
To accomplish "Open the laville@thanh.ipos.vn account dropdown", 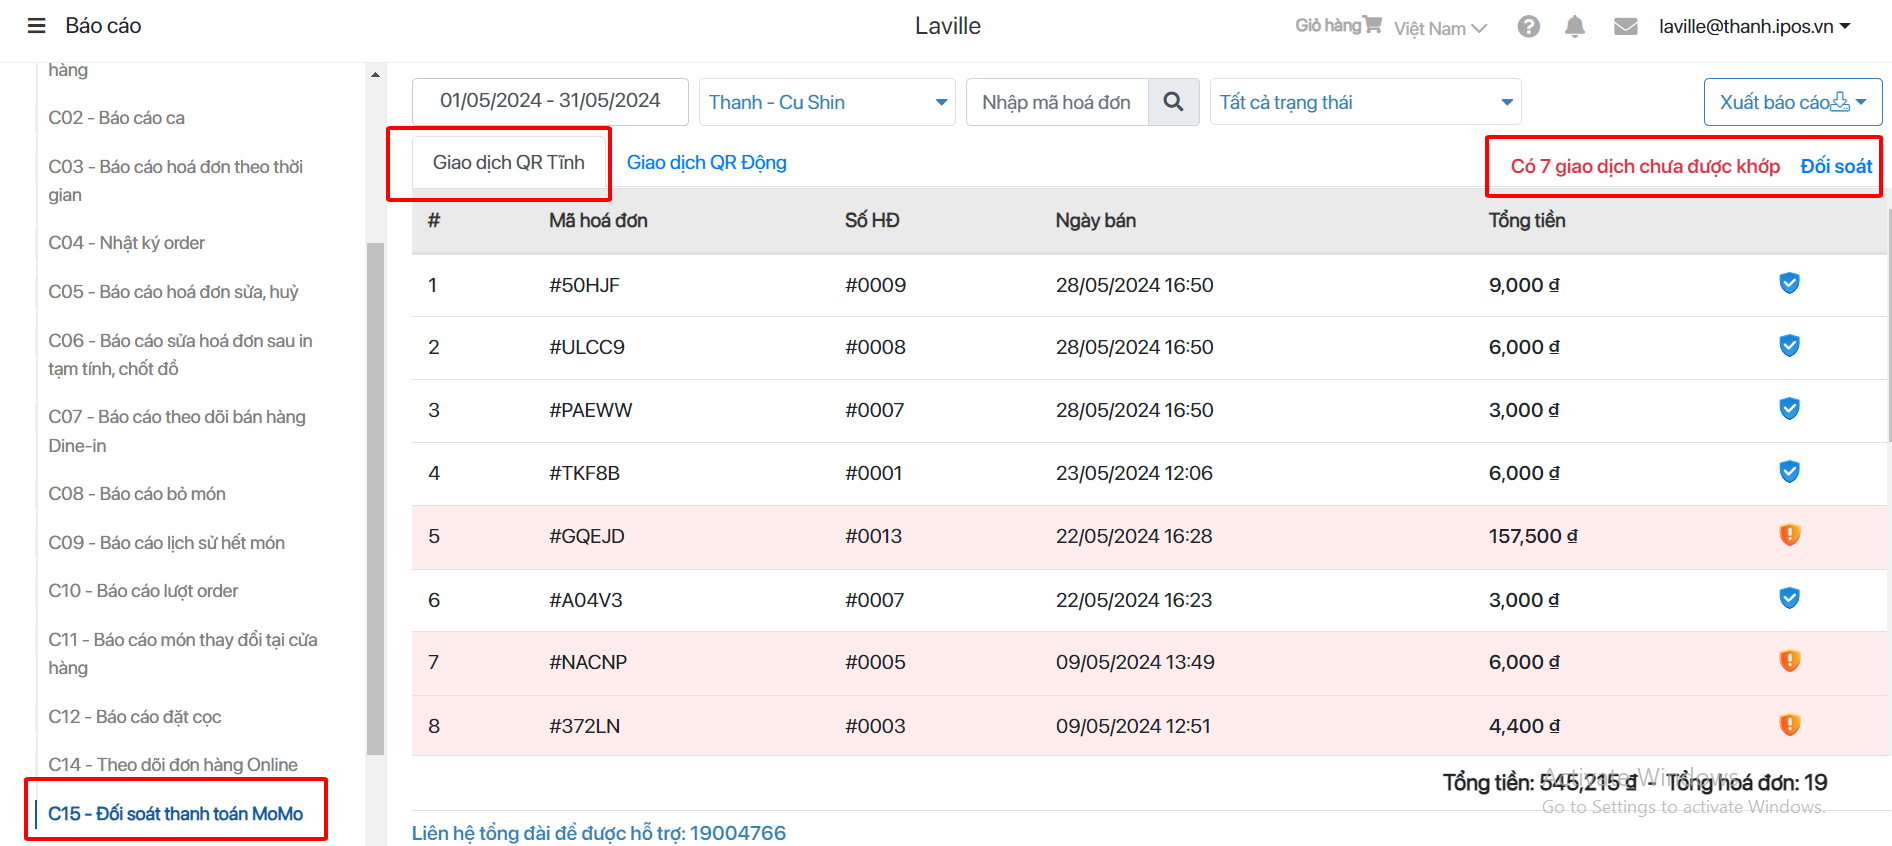I will pos(1754,27).
